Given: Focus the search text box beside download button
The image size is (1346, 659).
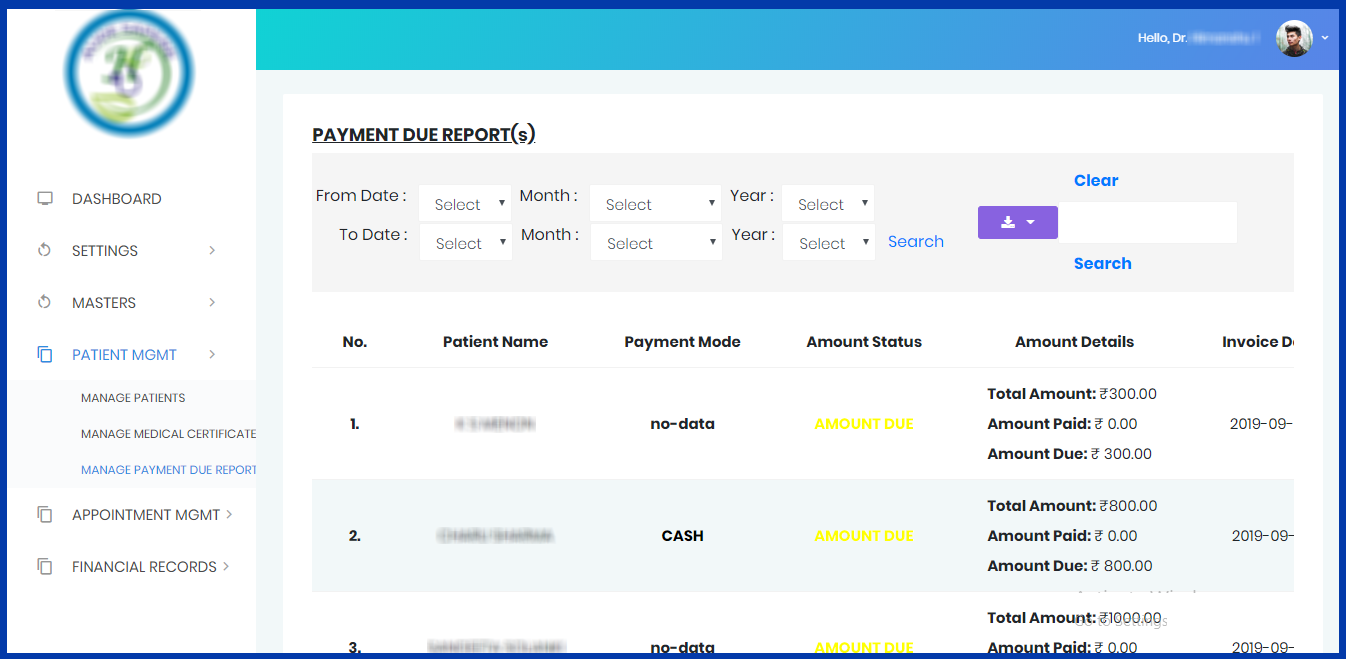Looking at the screenshot, I should coord(1147,222).
